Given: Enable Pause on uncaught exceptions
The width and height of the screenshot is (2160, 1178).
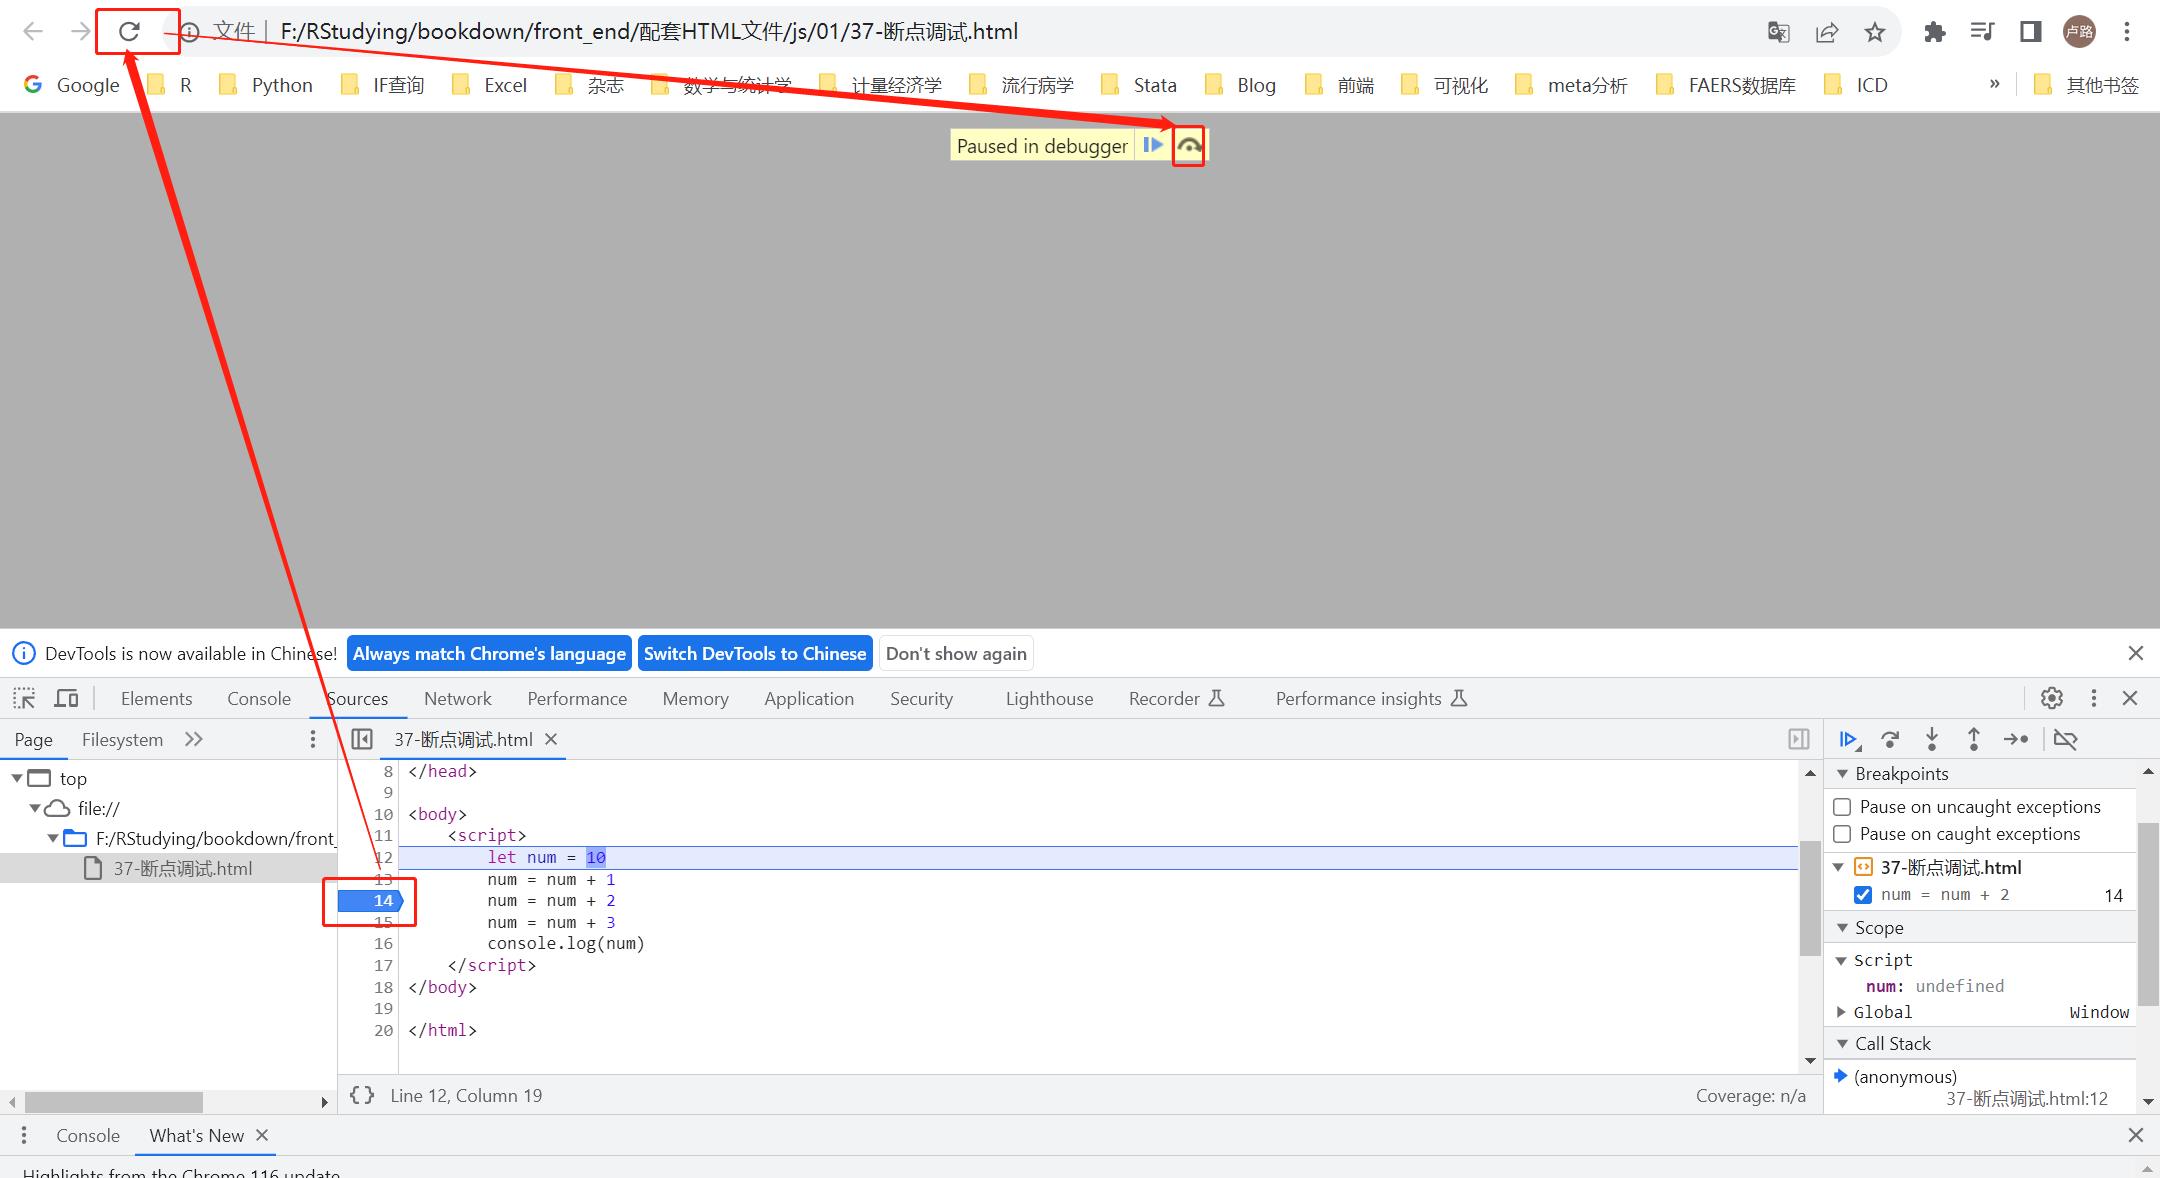Looking at the screenshot, I should [x=1842, y=807].
